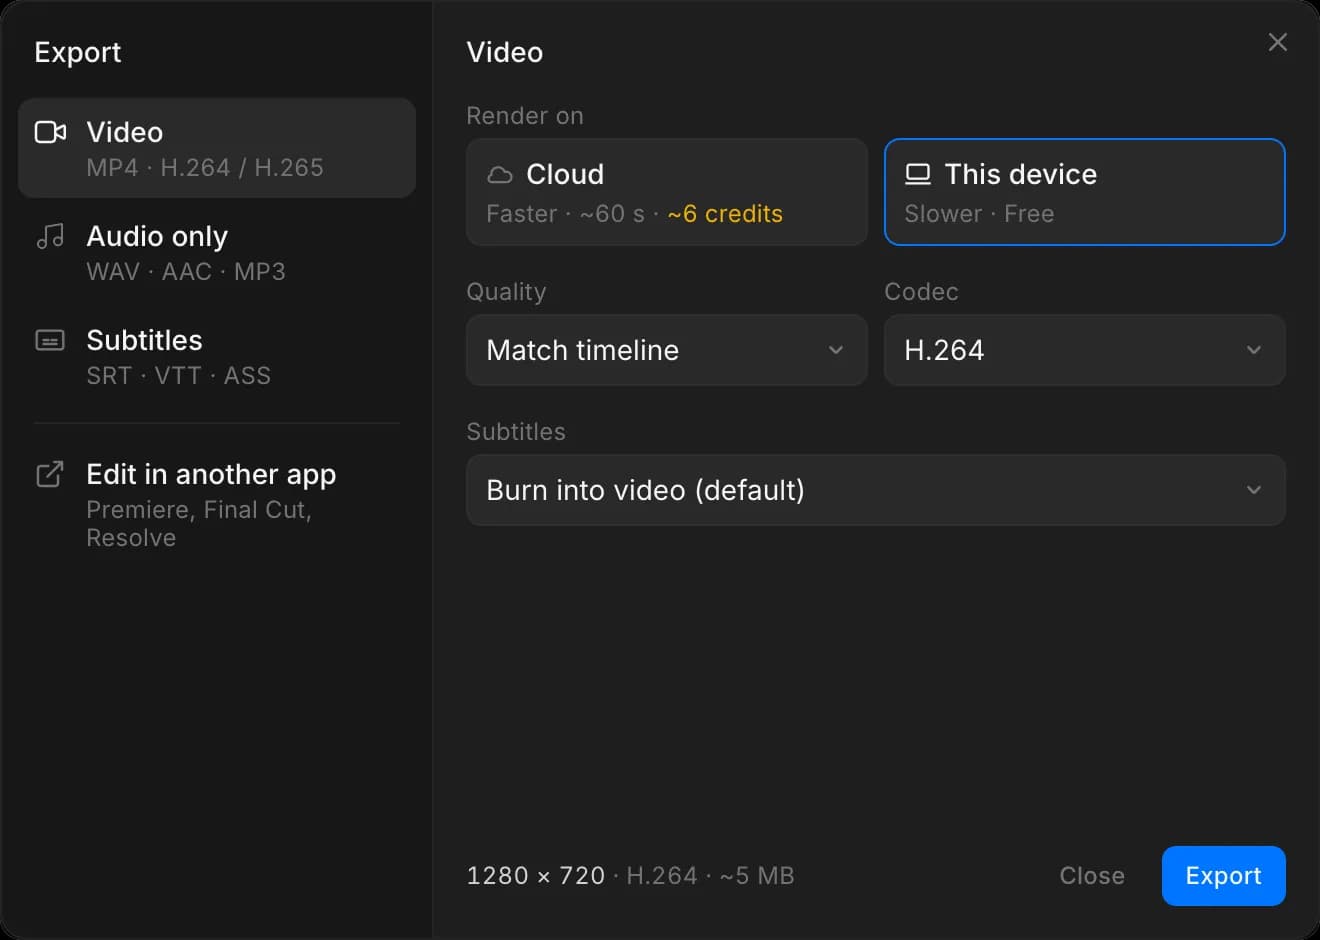Click the 'WAV · AAC · MP3' format text
This screenshot has height=940, width=1320.
coord(186,272)
